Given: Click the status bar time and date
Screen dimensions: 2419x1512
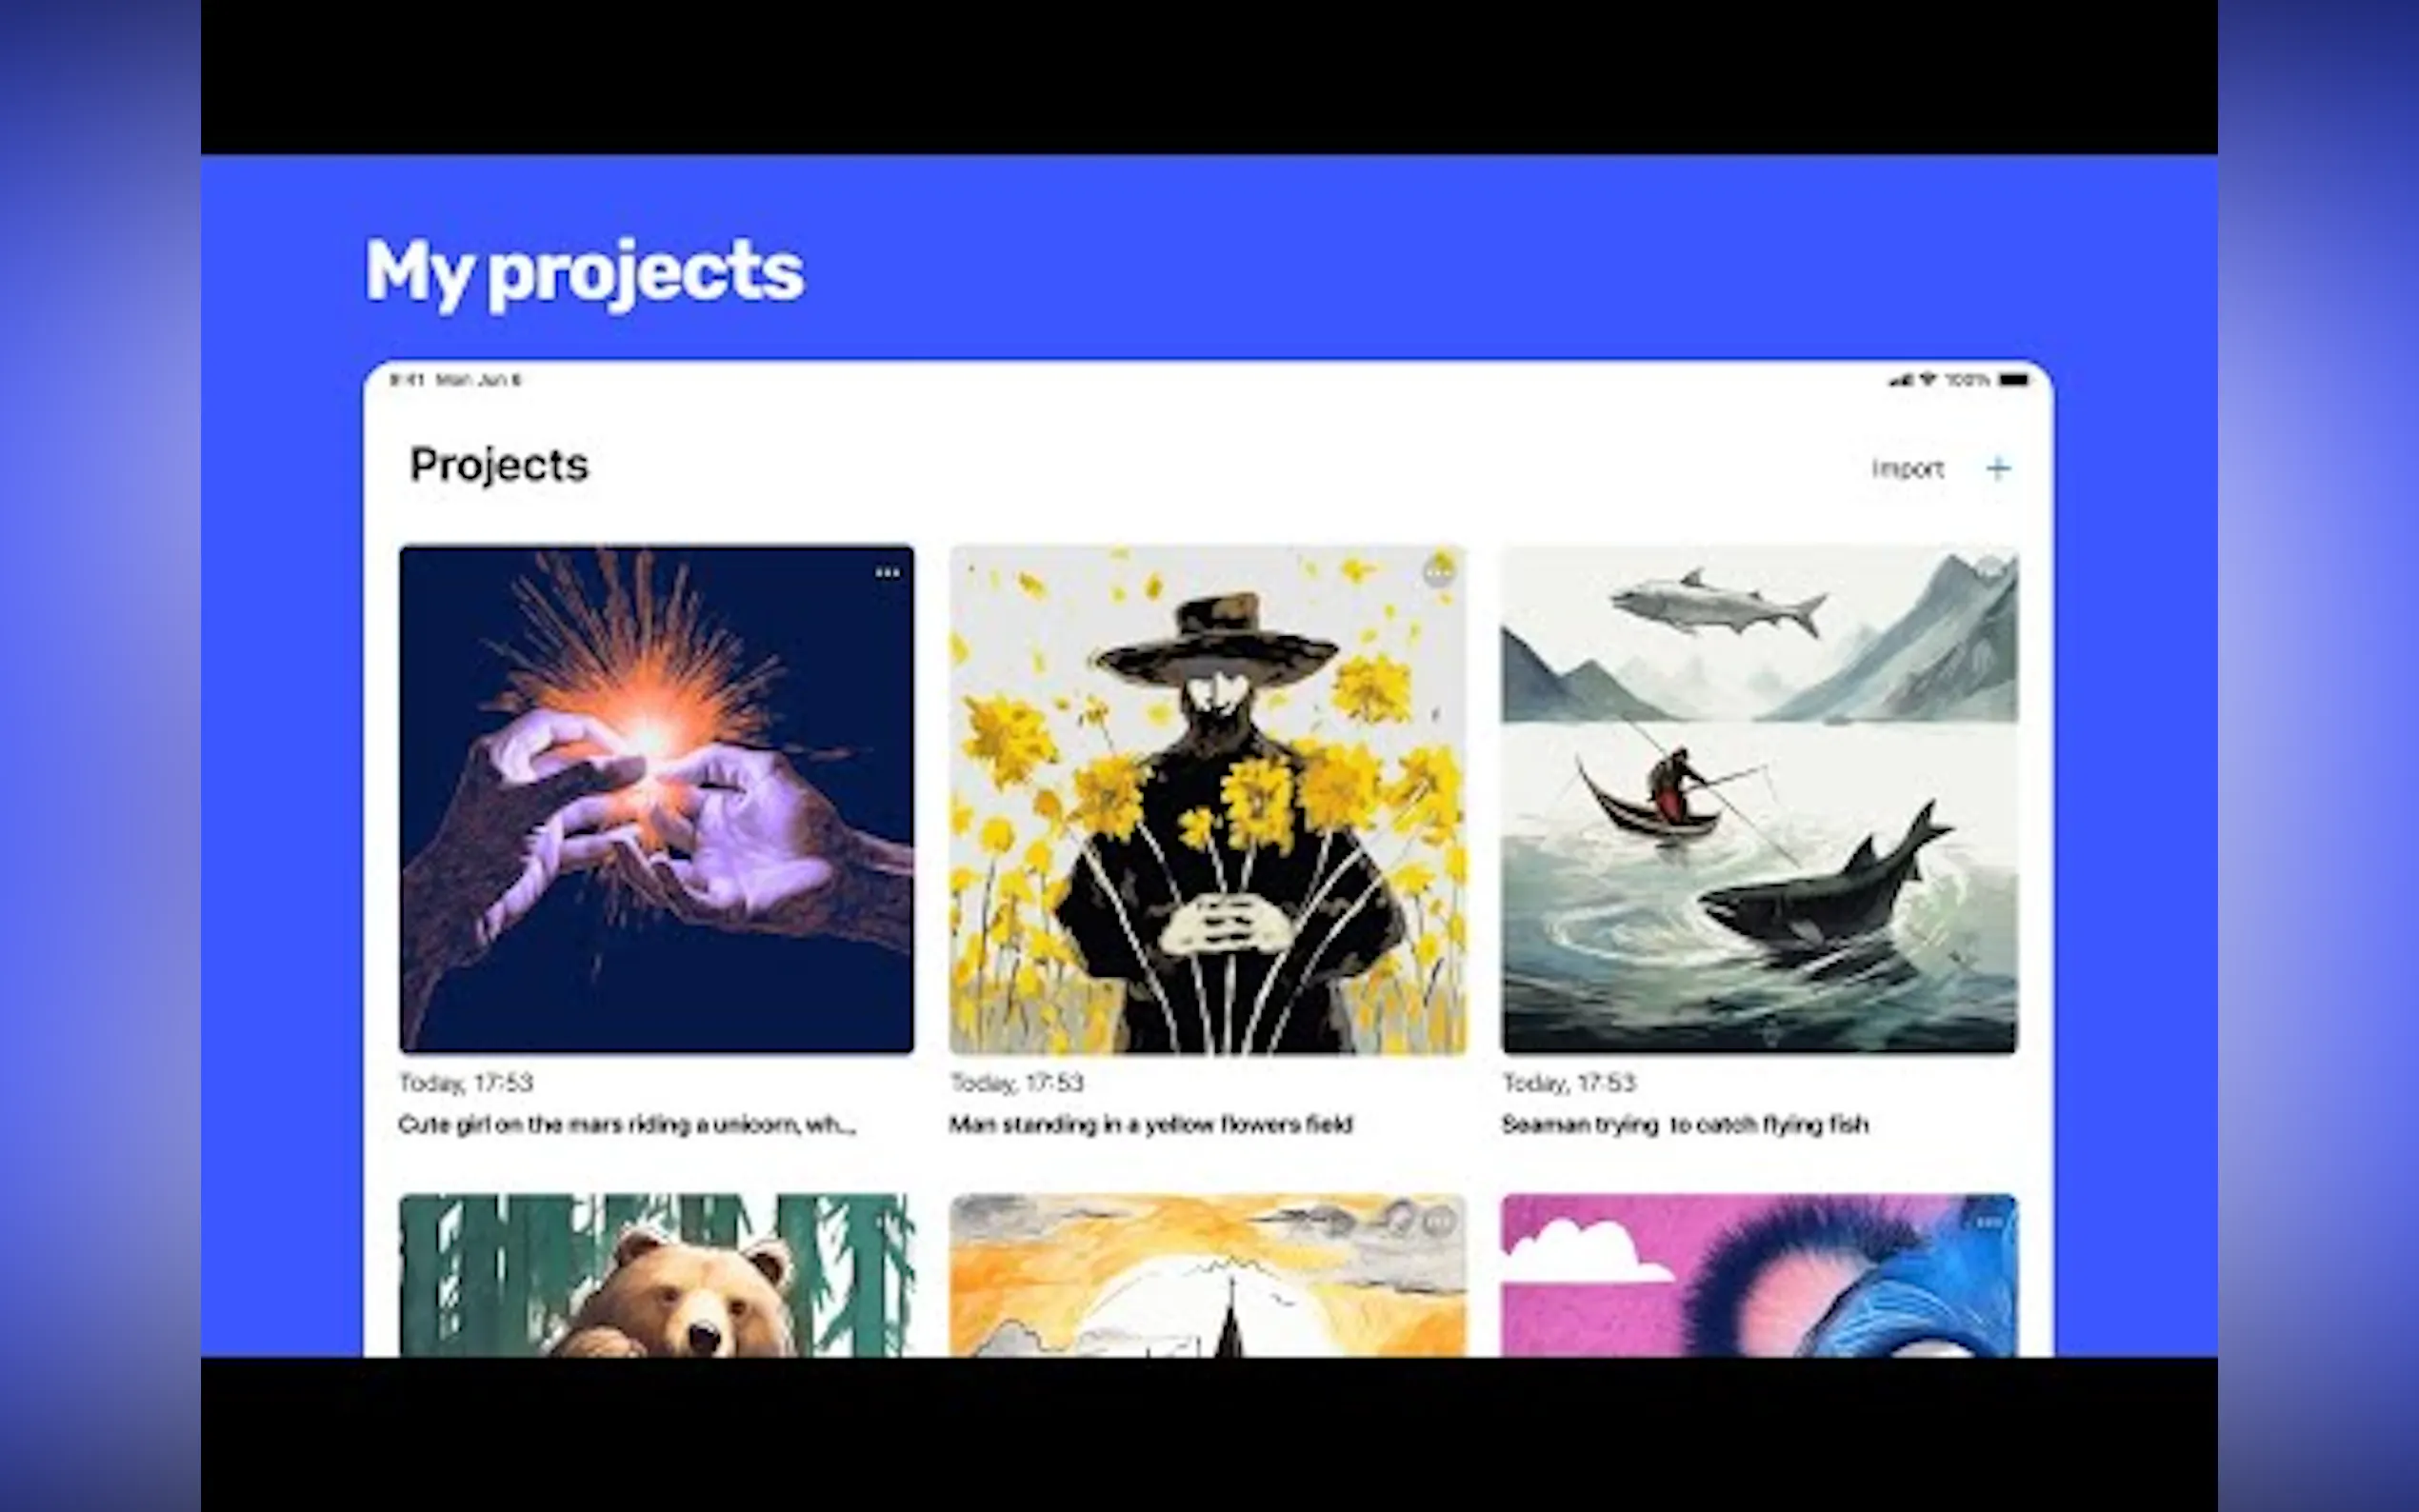Looking at the screenshot, I should click(455, 380).
